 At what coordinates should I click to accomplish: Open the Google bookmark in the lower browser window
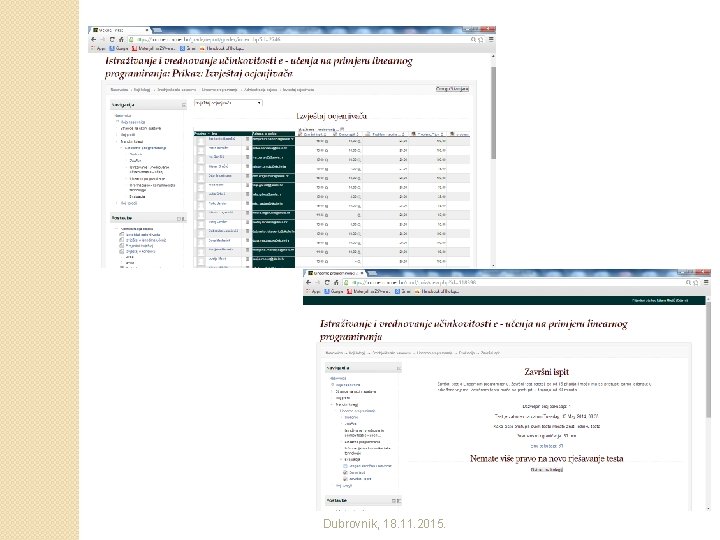(334, 291)
